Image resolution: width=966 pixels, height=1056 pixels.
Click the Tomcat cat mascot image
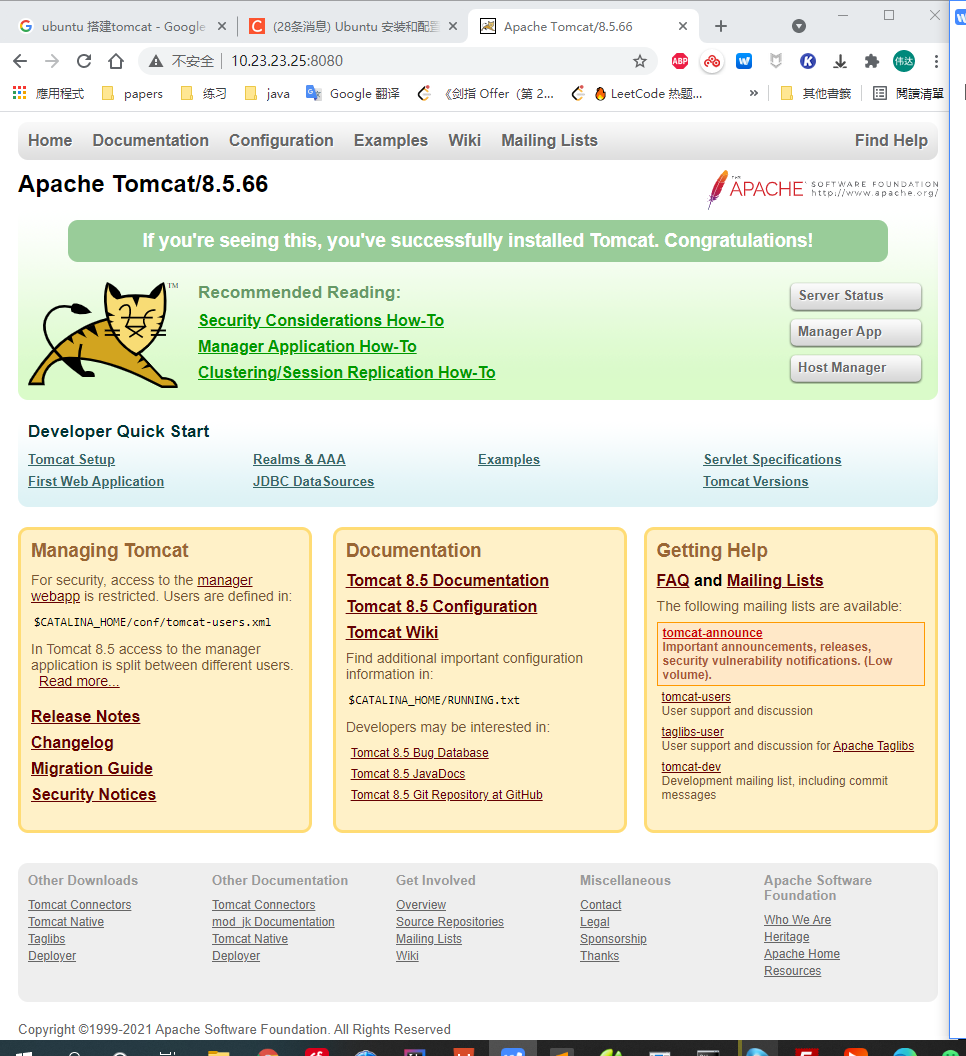103,335
